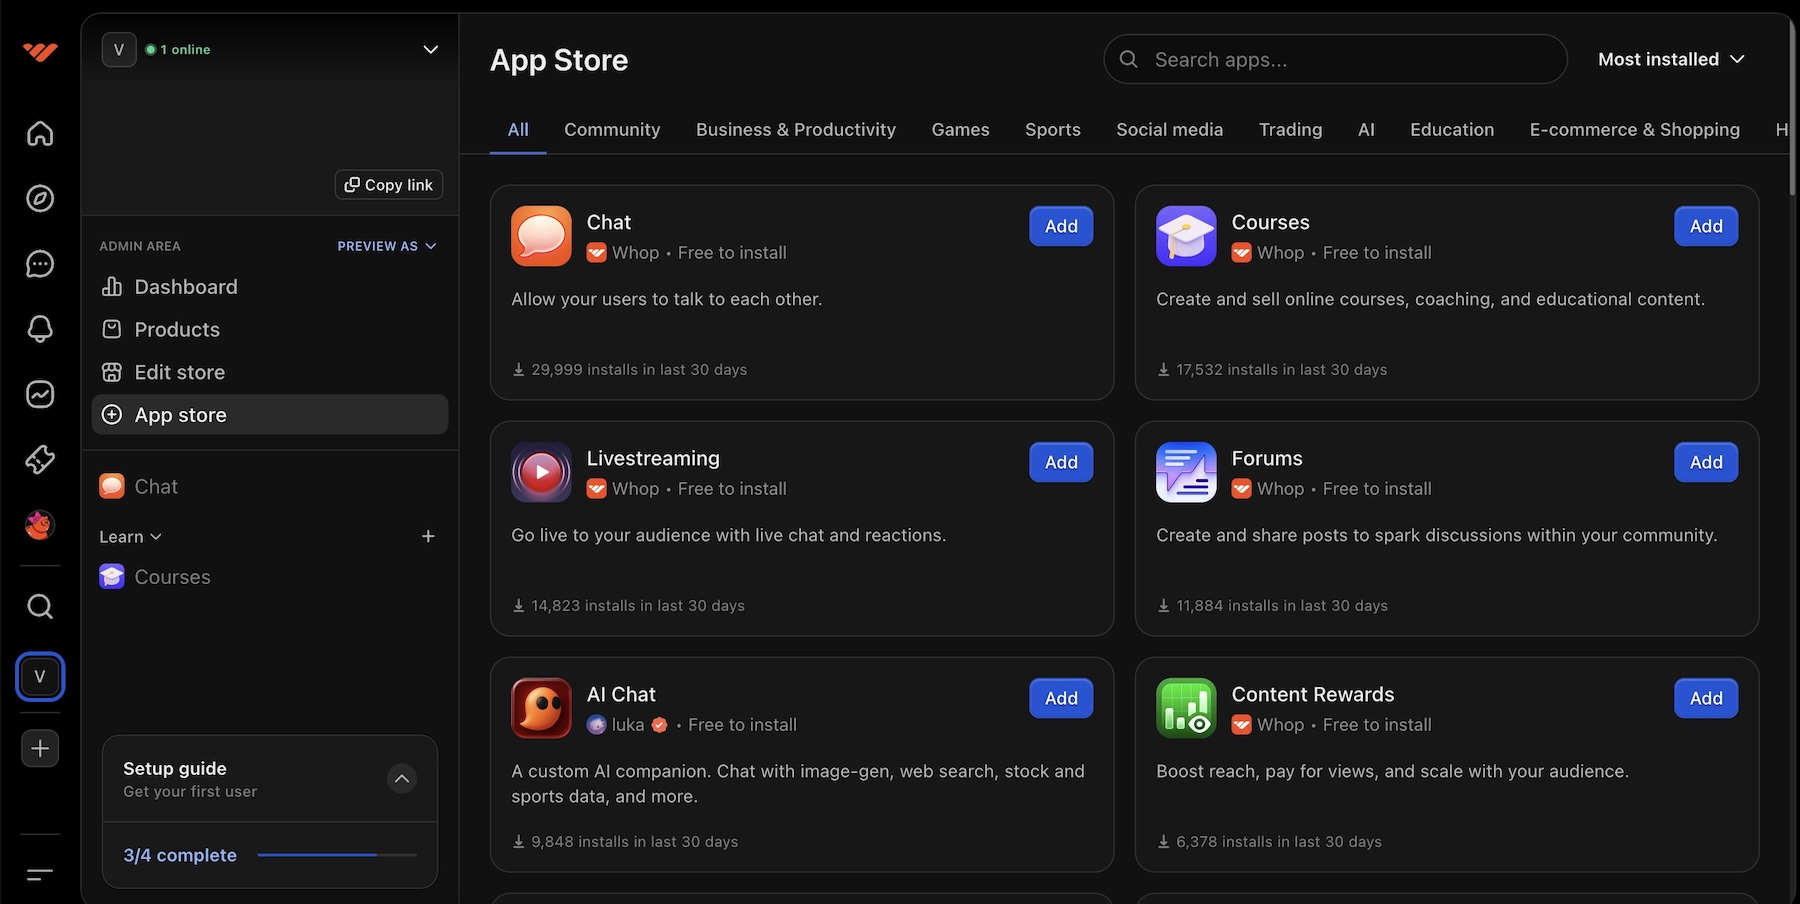
Task: Add the Content Rewards app
Action: click(1706, 699)
